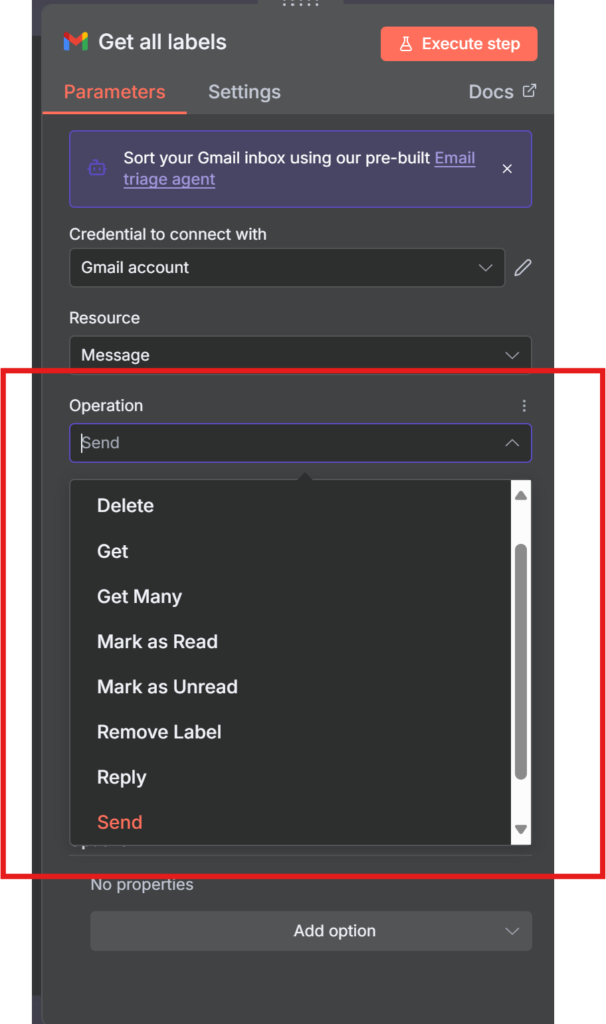This screenshot has width=606, height=1024.
Task: Click the scrollbar down arrow
Action: [x=520, y=830]
